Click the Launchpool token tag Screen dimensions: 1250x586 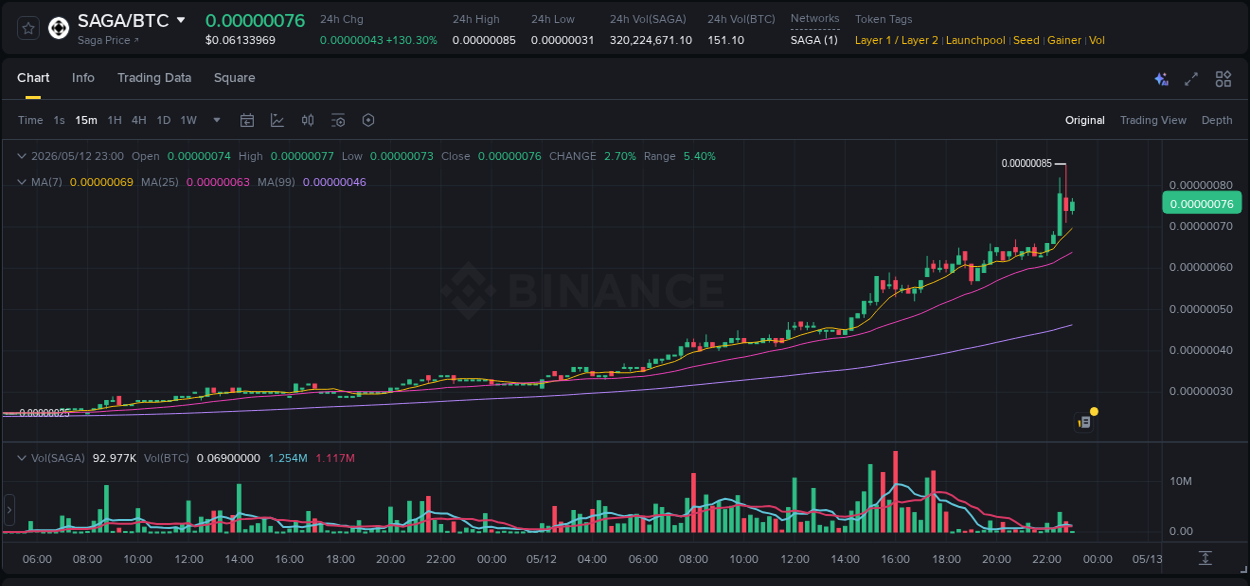[x=975, y=40]
